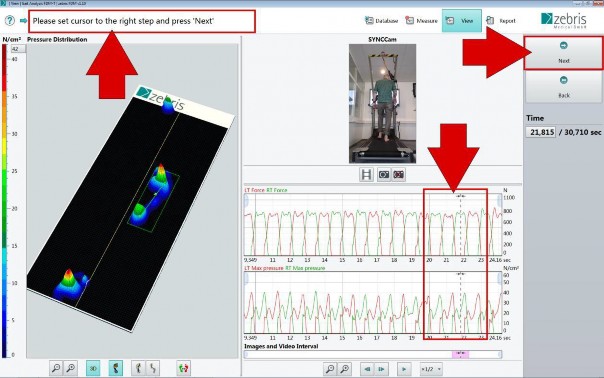Play the recording
Image resolution: width=604 pixels, height=378 pixels.
point(404,369)
